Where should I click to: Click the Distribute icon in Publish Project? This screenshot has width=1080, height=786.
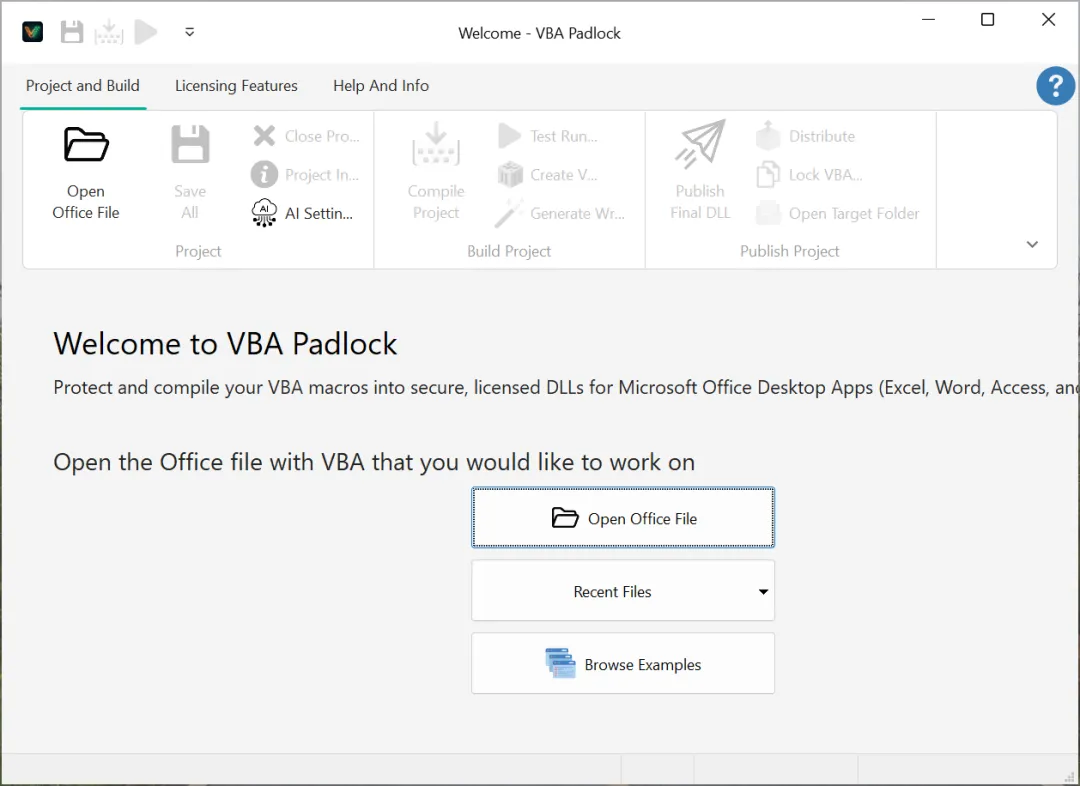click(768, 136)
